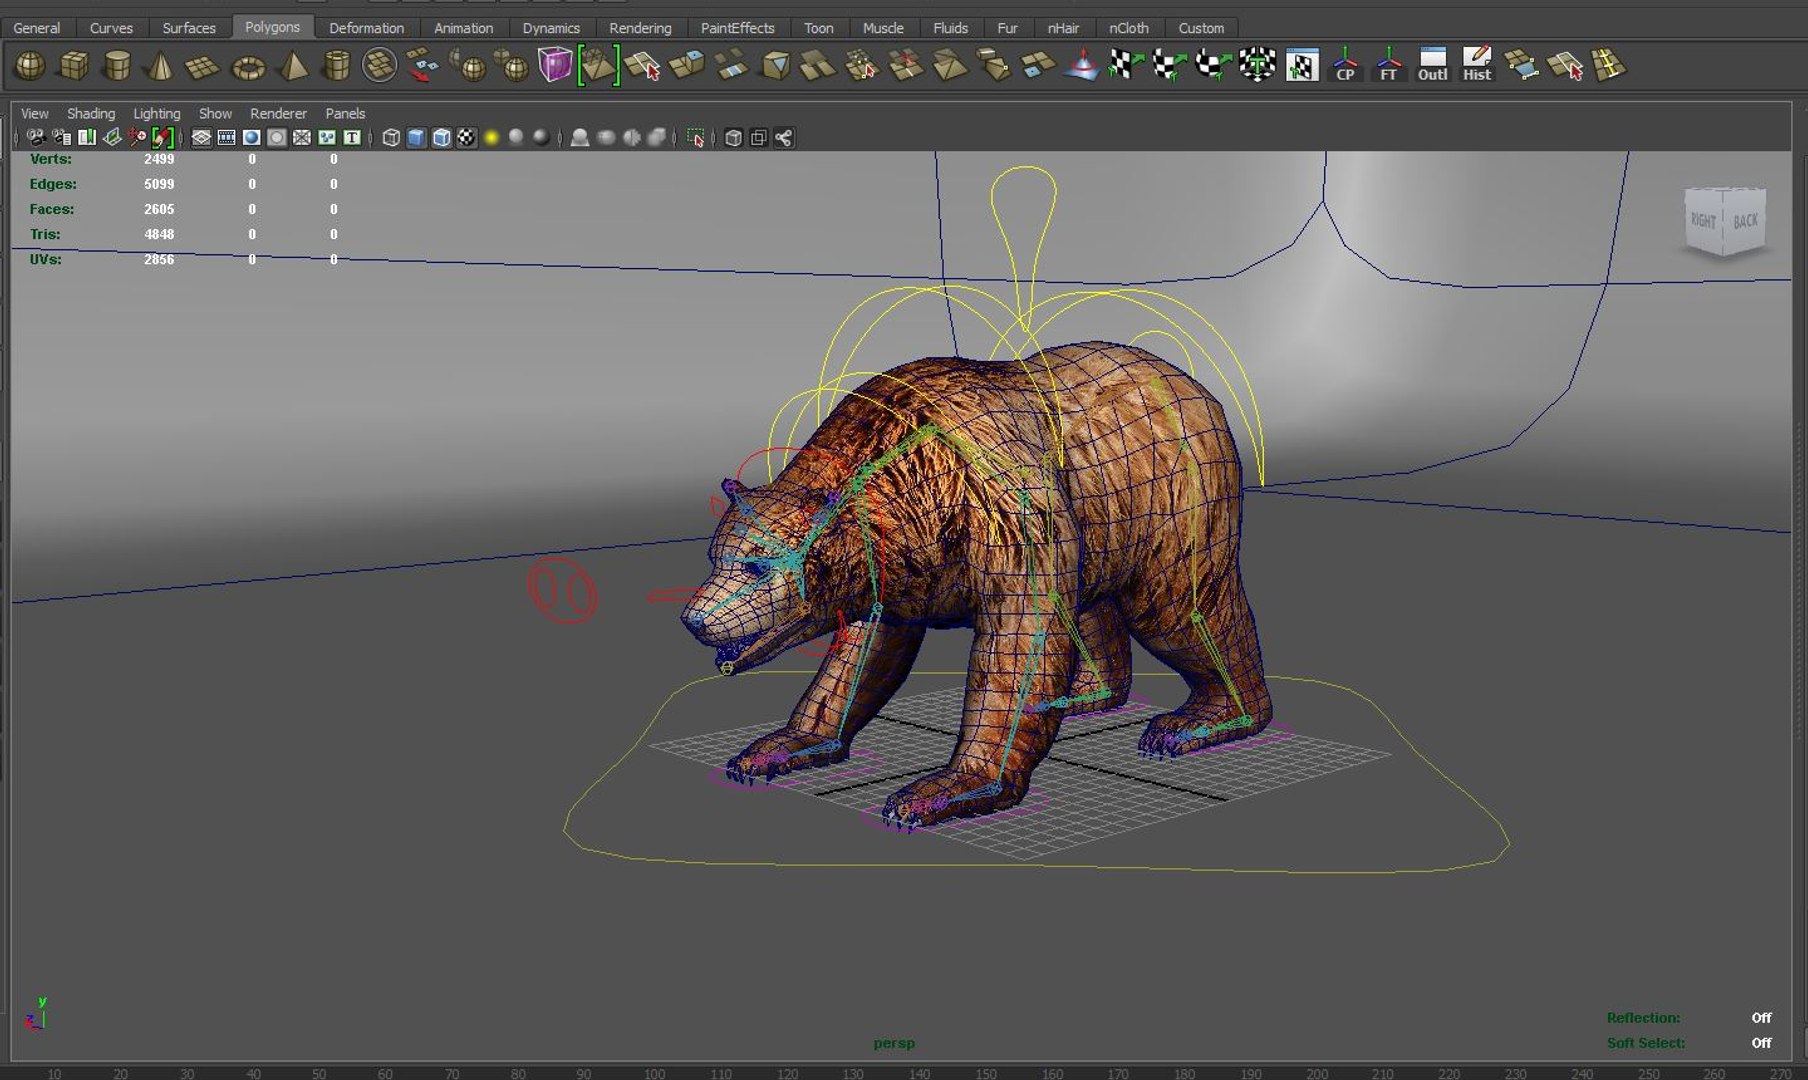Open the Show panel menu

[215, 113]
